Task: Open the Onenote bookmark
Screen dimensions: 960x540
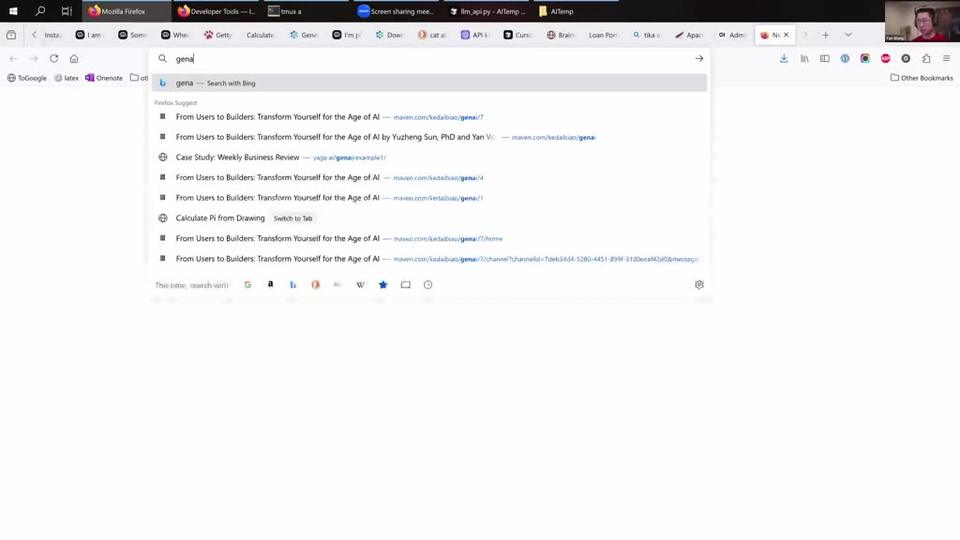Action: pos(104,78)
